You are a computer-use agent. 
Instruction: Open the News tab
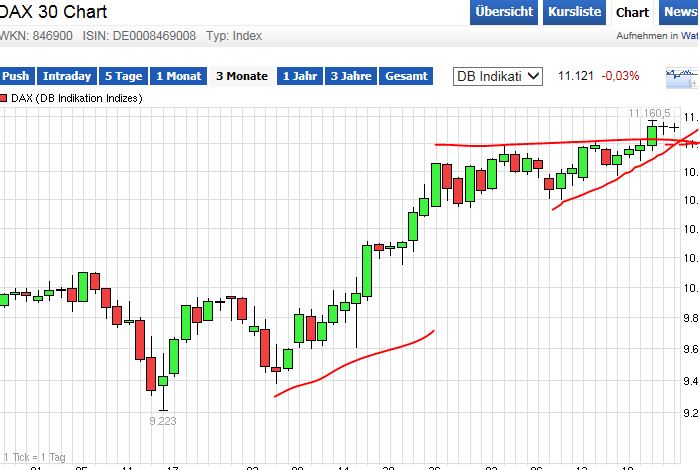coord(679,12)
